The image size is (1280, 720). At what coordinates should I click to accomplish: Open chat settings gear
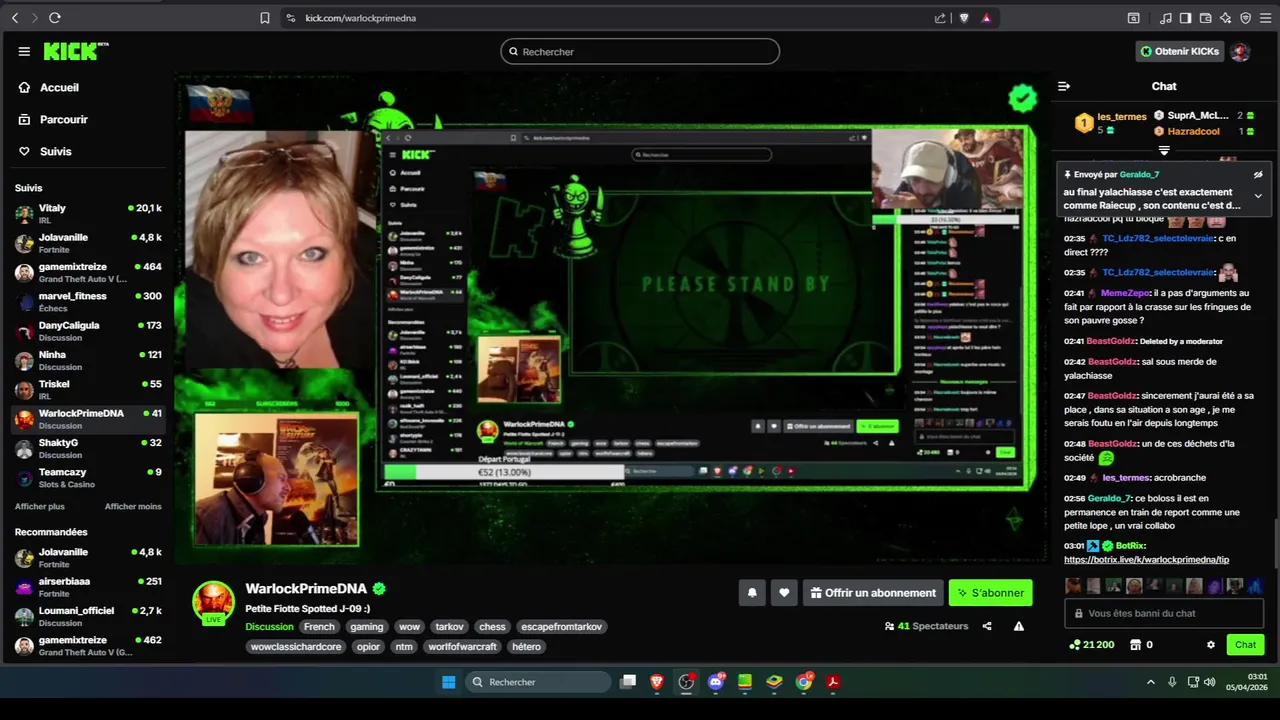(1211, 645)
